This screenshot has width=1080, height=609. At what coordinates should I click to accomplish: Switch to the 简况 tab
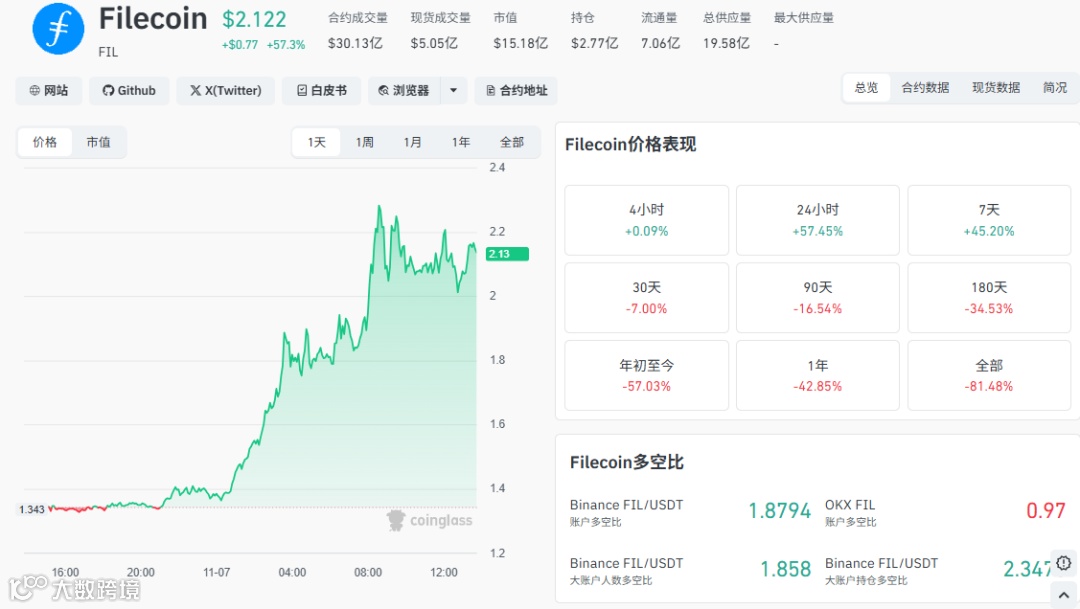pos(1055,87)
